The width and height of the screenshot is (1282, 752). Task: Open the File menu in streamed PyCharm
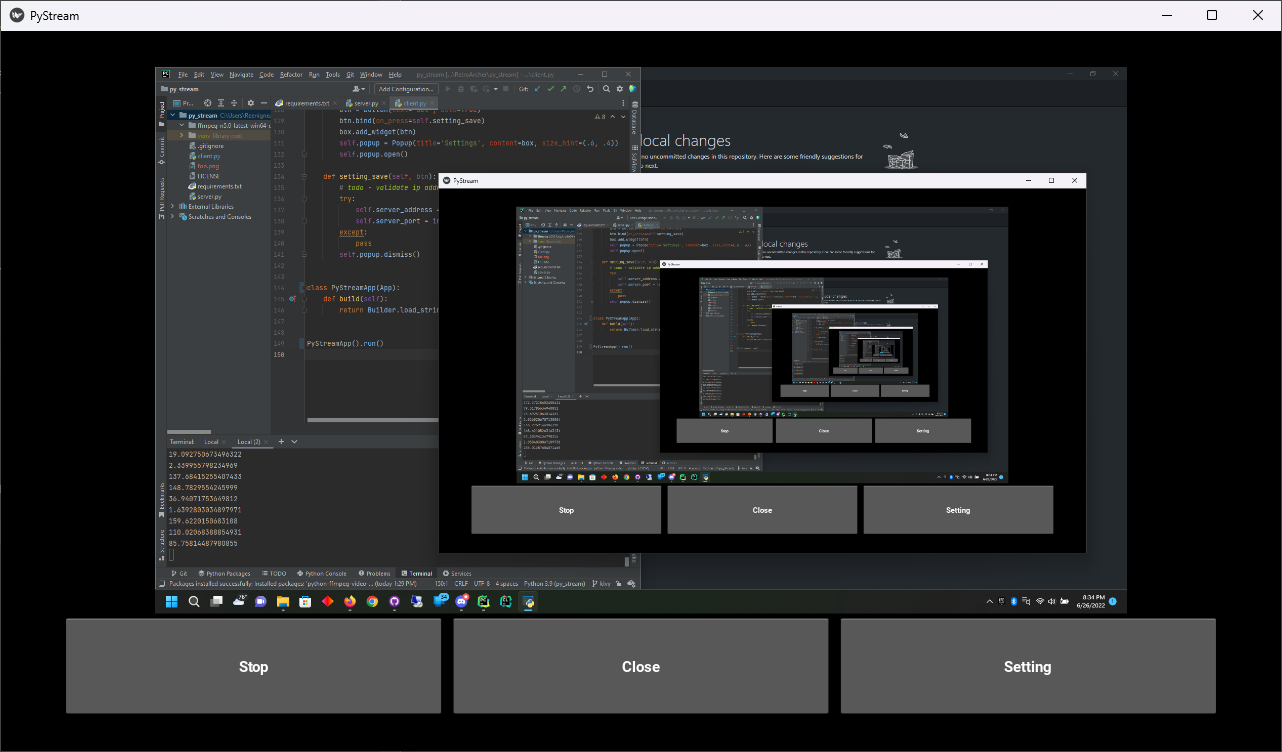[183, 75]
